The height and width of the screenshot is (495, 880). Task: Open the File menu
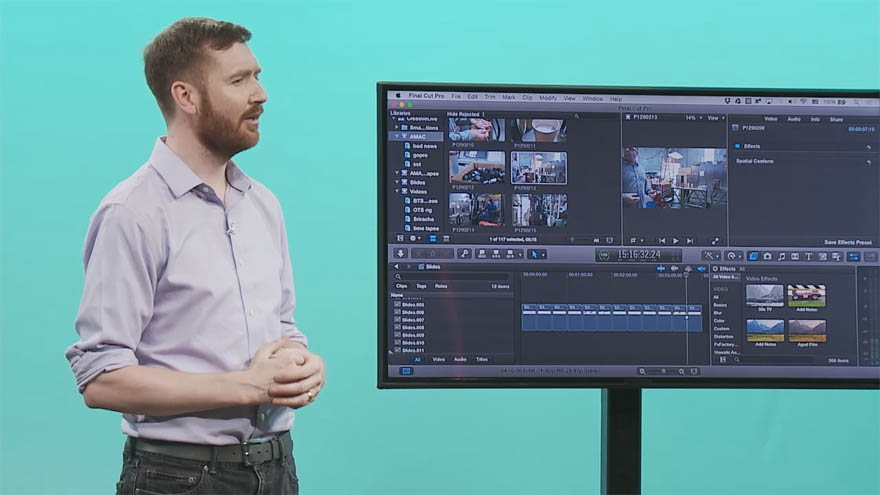tap(456, 97)
